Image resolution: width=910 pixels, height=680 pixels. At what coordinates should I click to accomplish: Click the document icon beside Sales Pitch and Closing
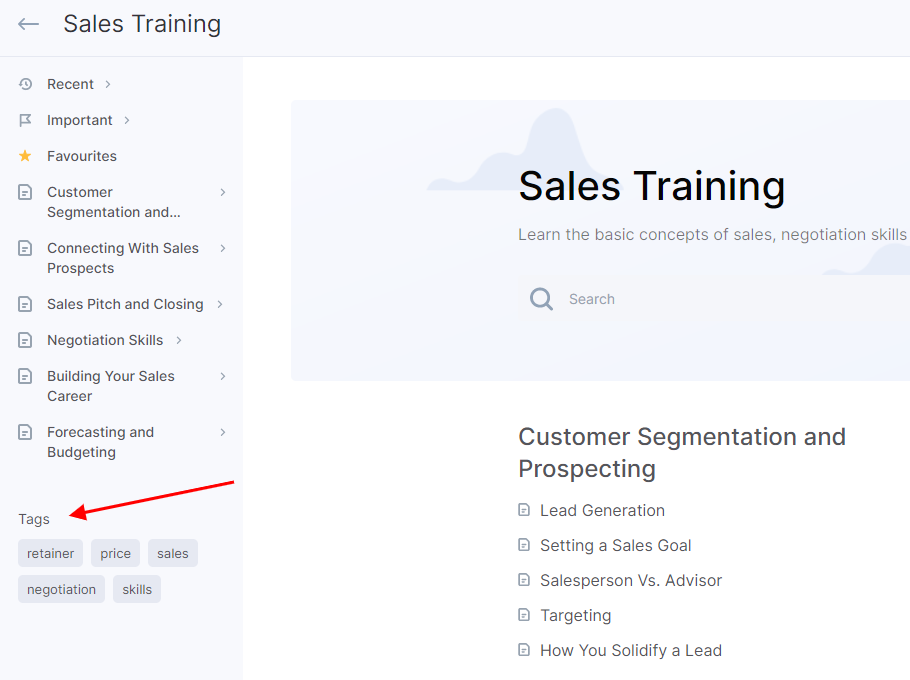pos(25,304)
